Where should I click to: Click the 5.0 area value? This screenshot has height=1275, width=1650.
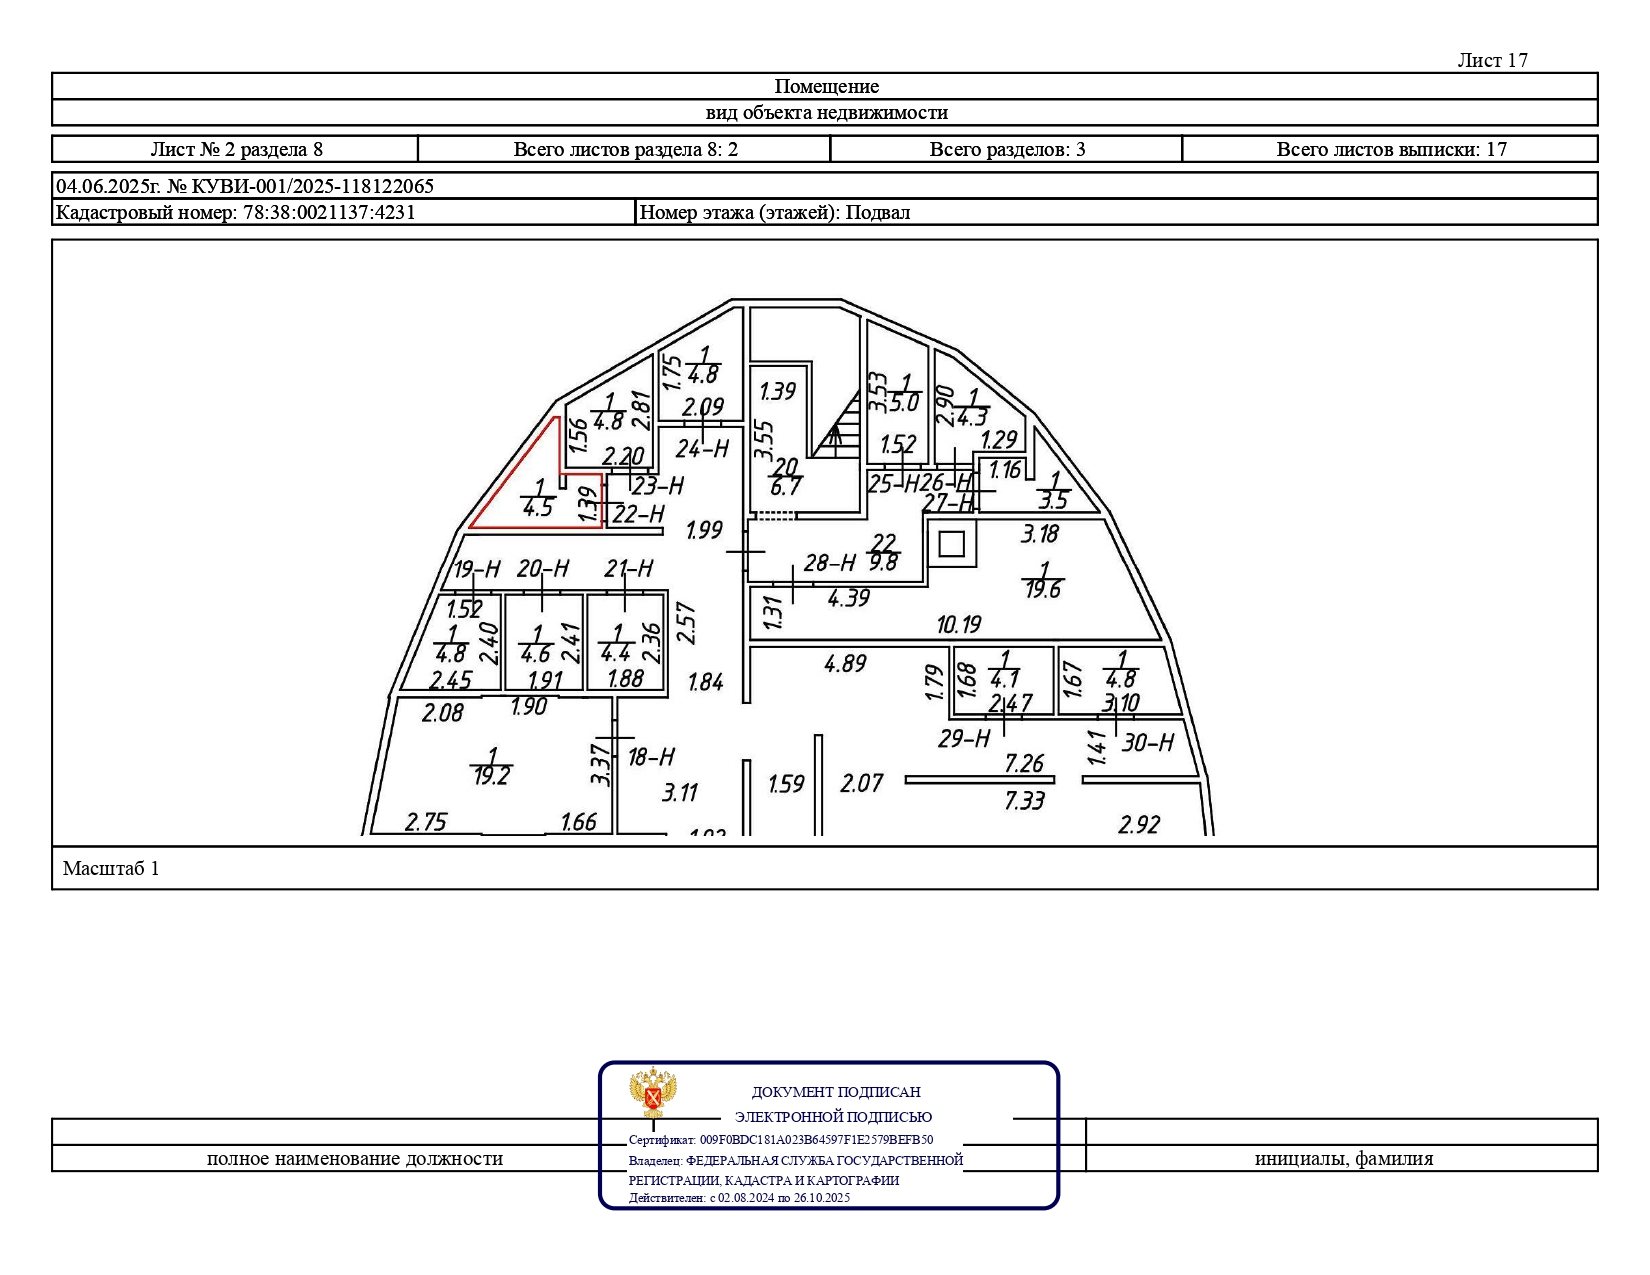(x=904, y=403)
